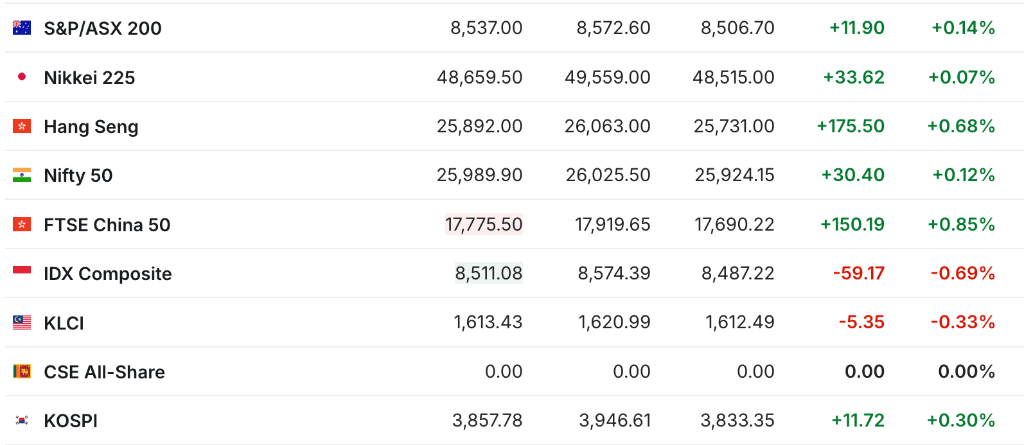Screen dimensions: 1024x445
Task: Click the highlighted 17,775.50 price for FTSE China 50
Action: tap(484, 224)
